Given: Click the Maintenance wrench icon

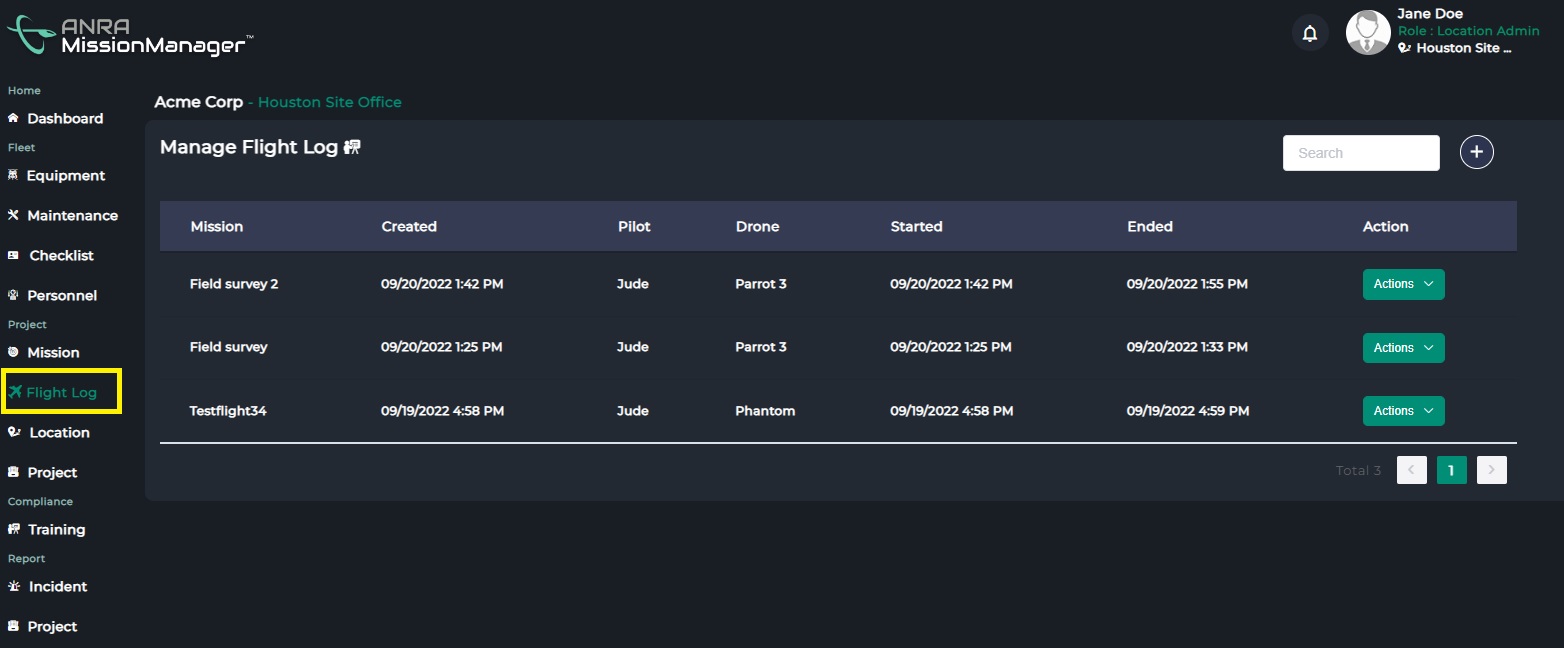Looking at the screenshot, I should point(13,215).
